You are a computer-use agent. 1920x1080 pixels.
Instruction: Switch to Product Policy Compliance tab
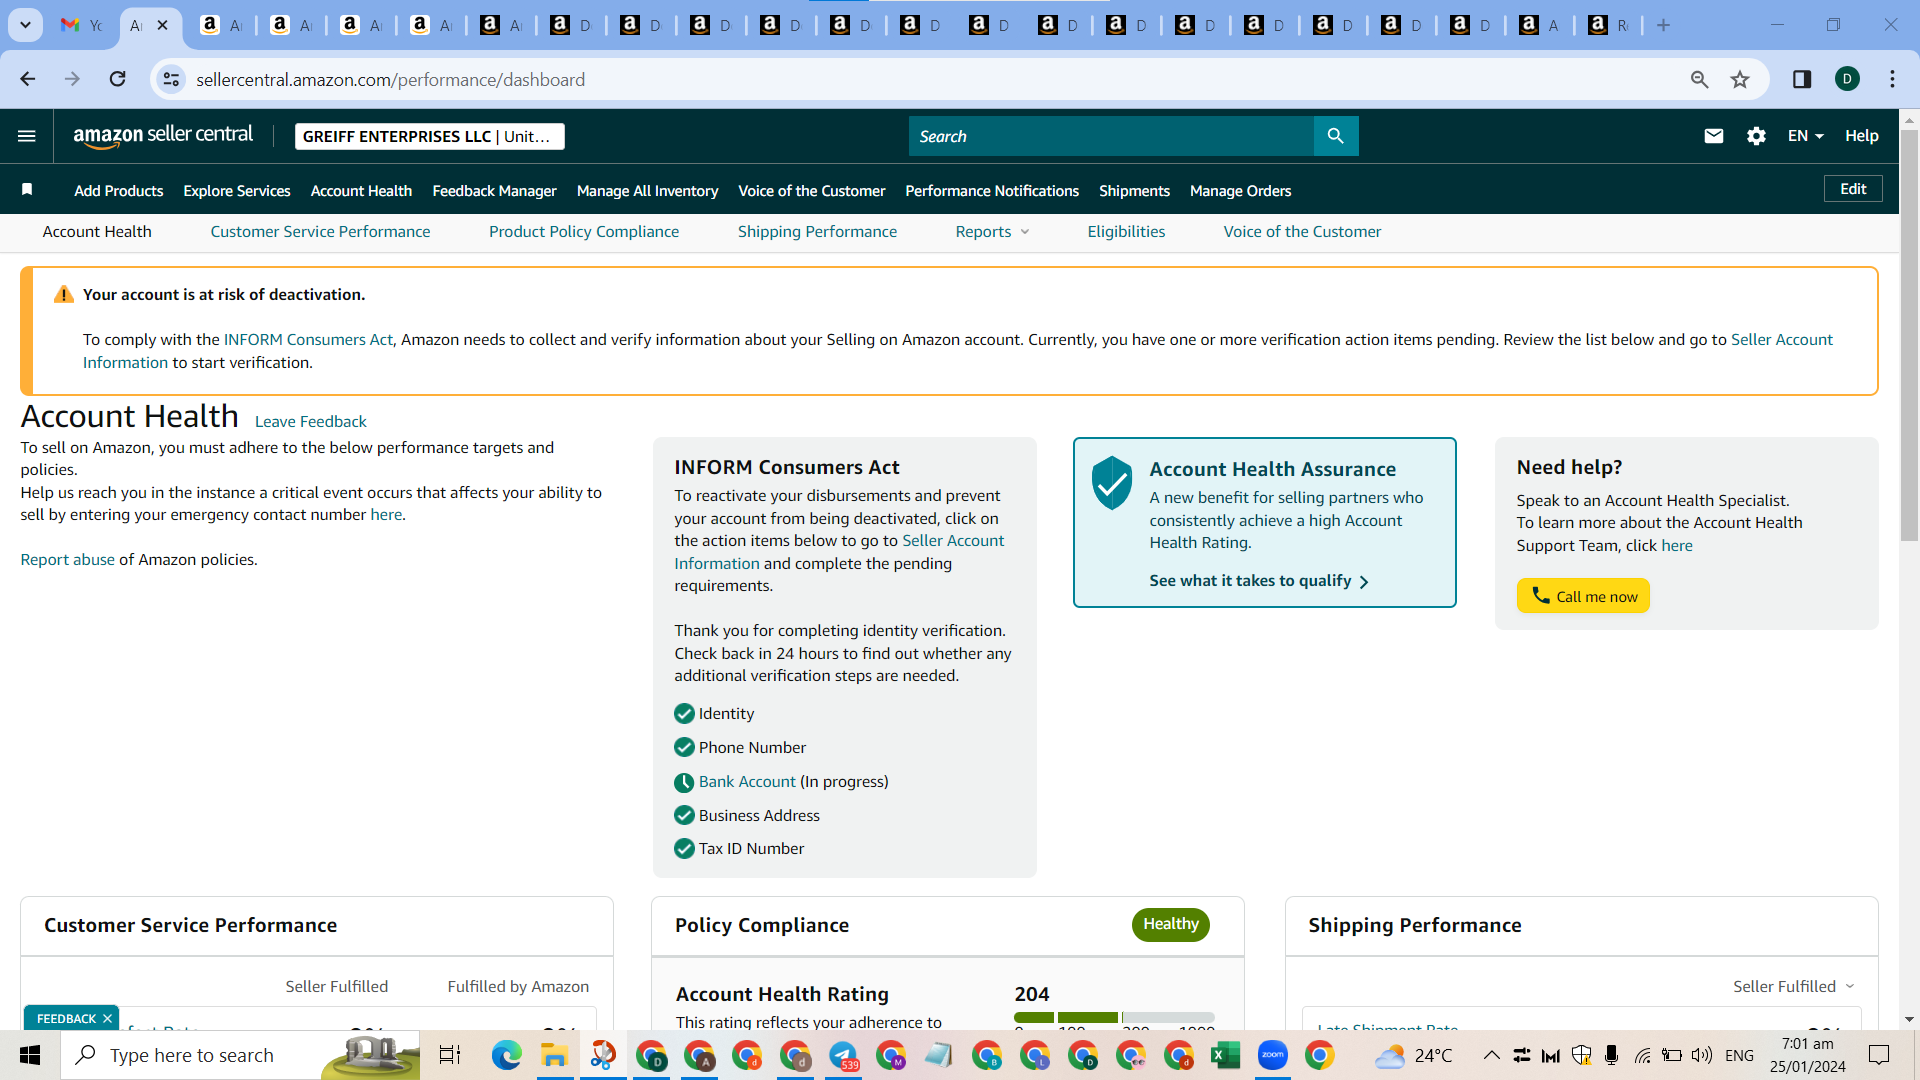coord(584,232)
